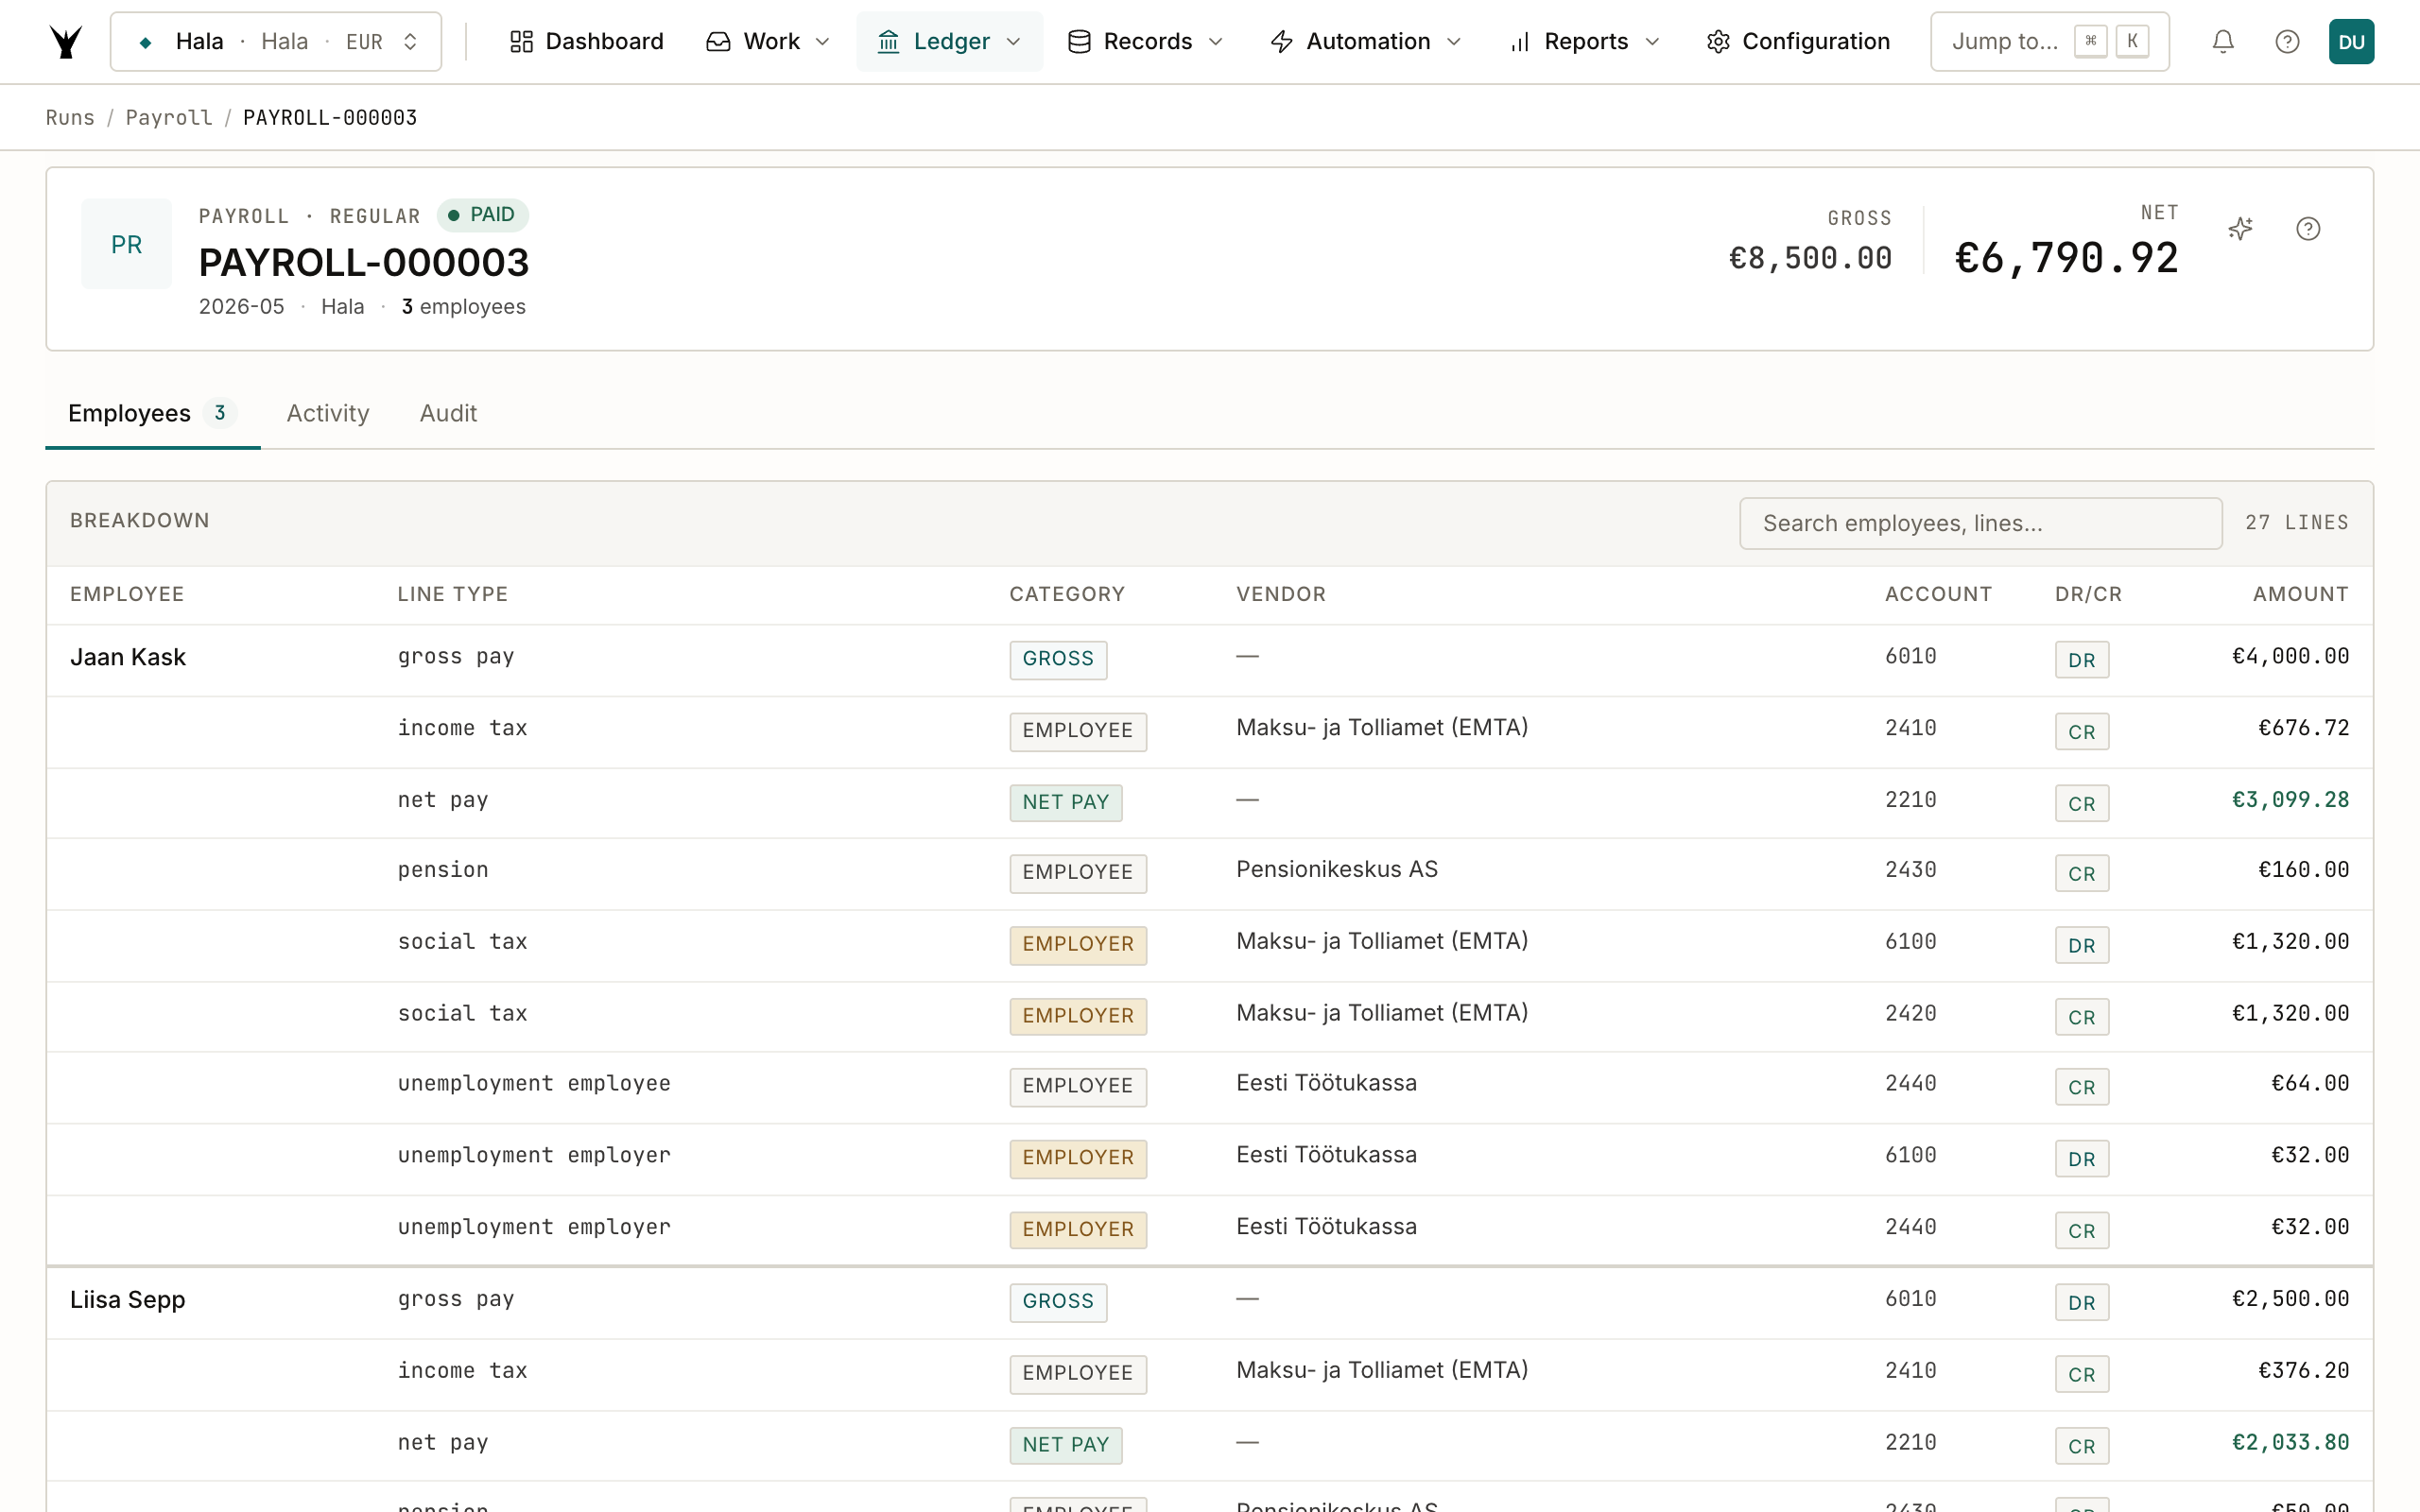Viewport: 2420px width, 1512px height.
Task: Click the CATEGORY column header
Action: coord(1067,594)
